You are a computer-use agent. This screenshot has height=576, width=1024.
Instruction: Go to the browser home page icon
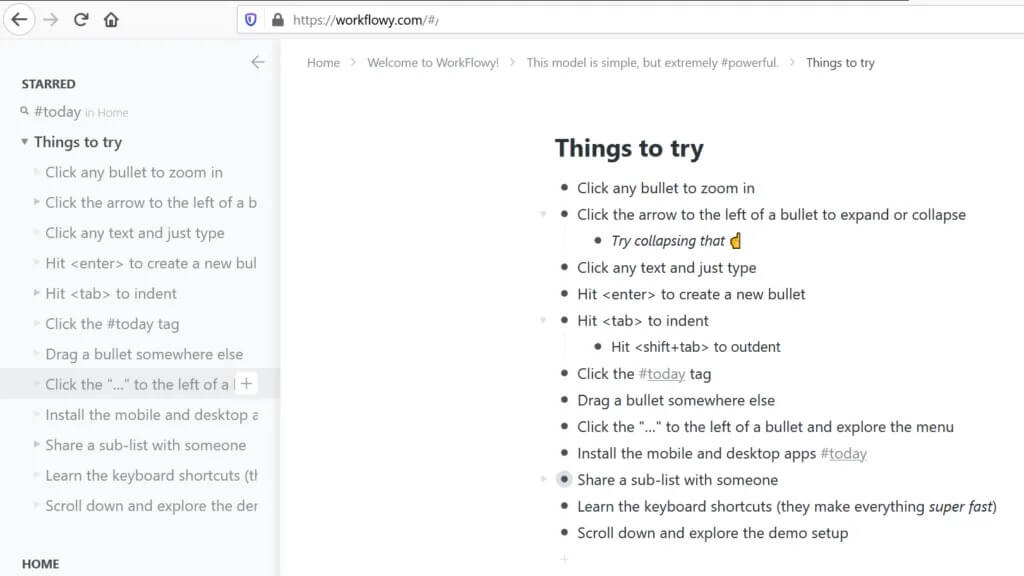[111, 19]
